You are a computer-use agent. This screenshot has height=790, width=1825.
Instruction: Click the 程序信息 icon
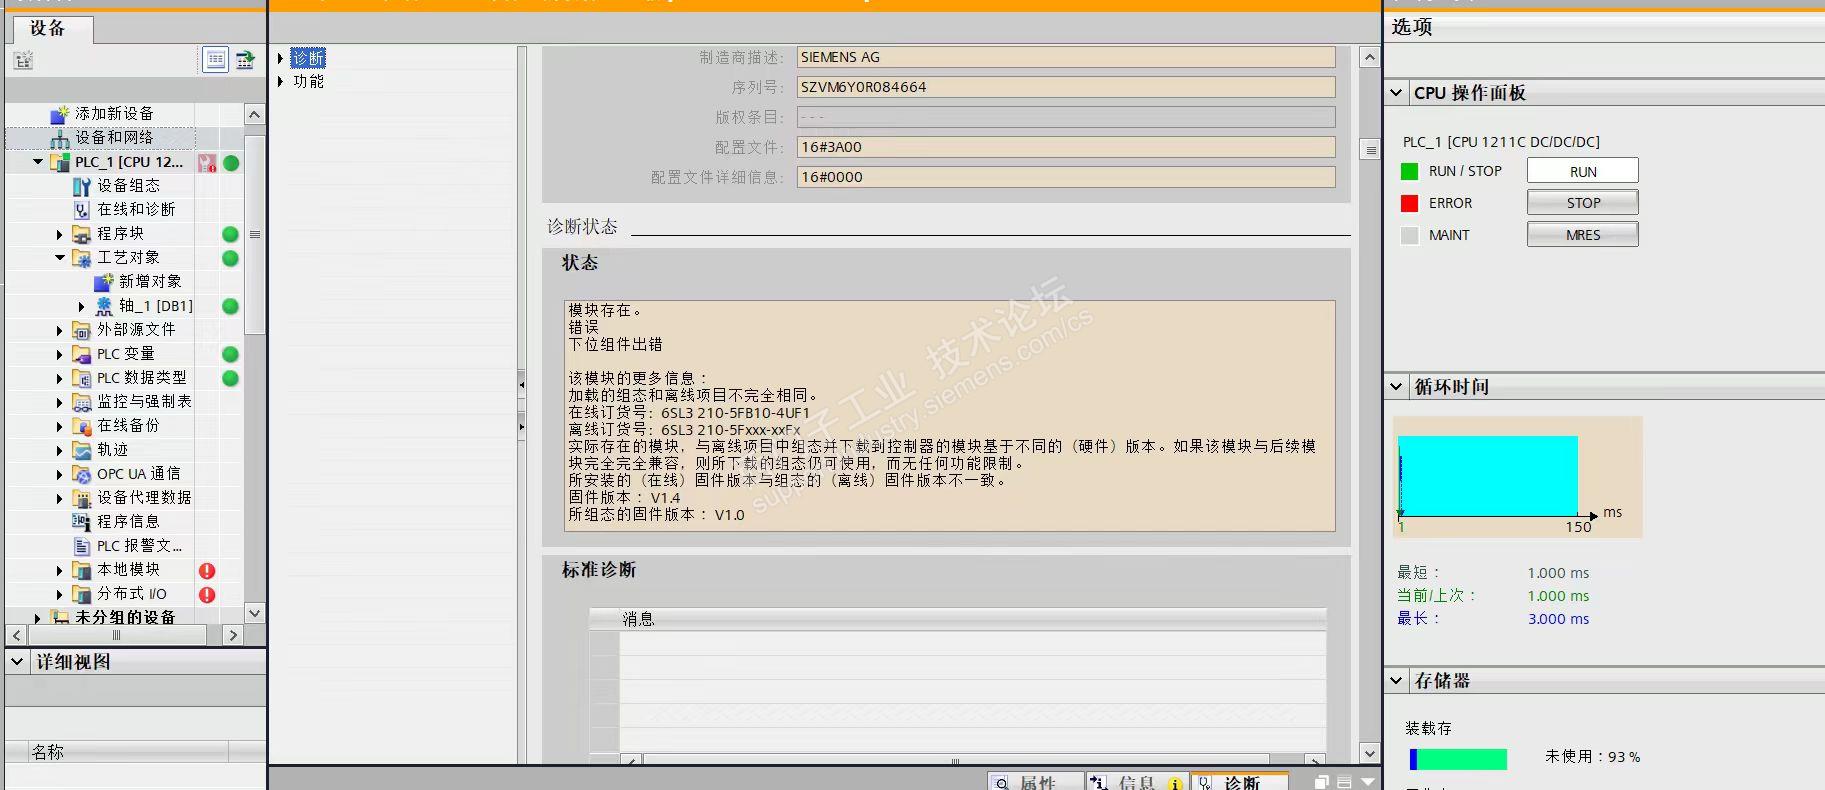tap(82, 522)
